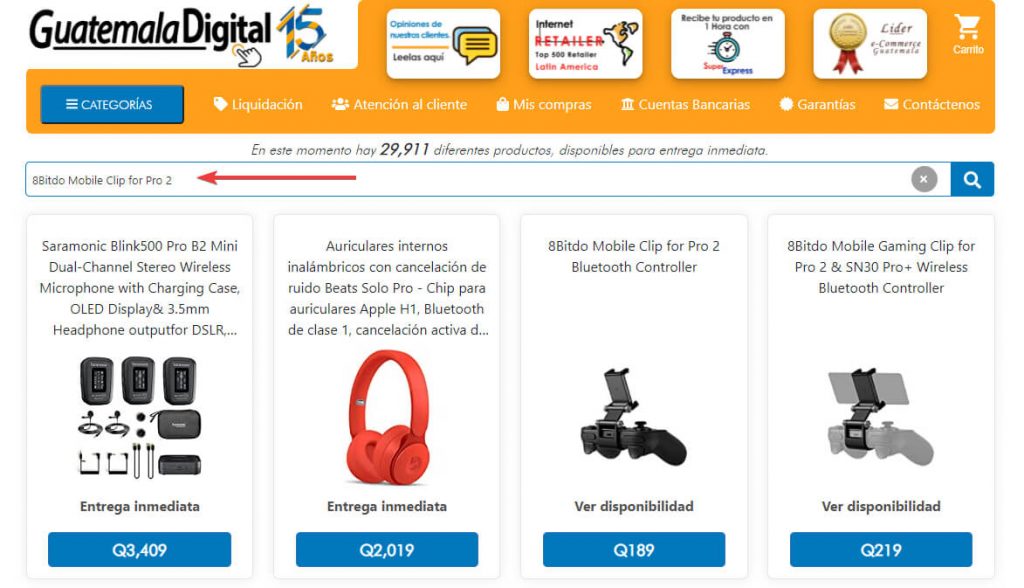Expand the CATEGORÍAS menu
The image size is (1024, 588).
[x=112, y=105]
